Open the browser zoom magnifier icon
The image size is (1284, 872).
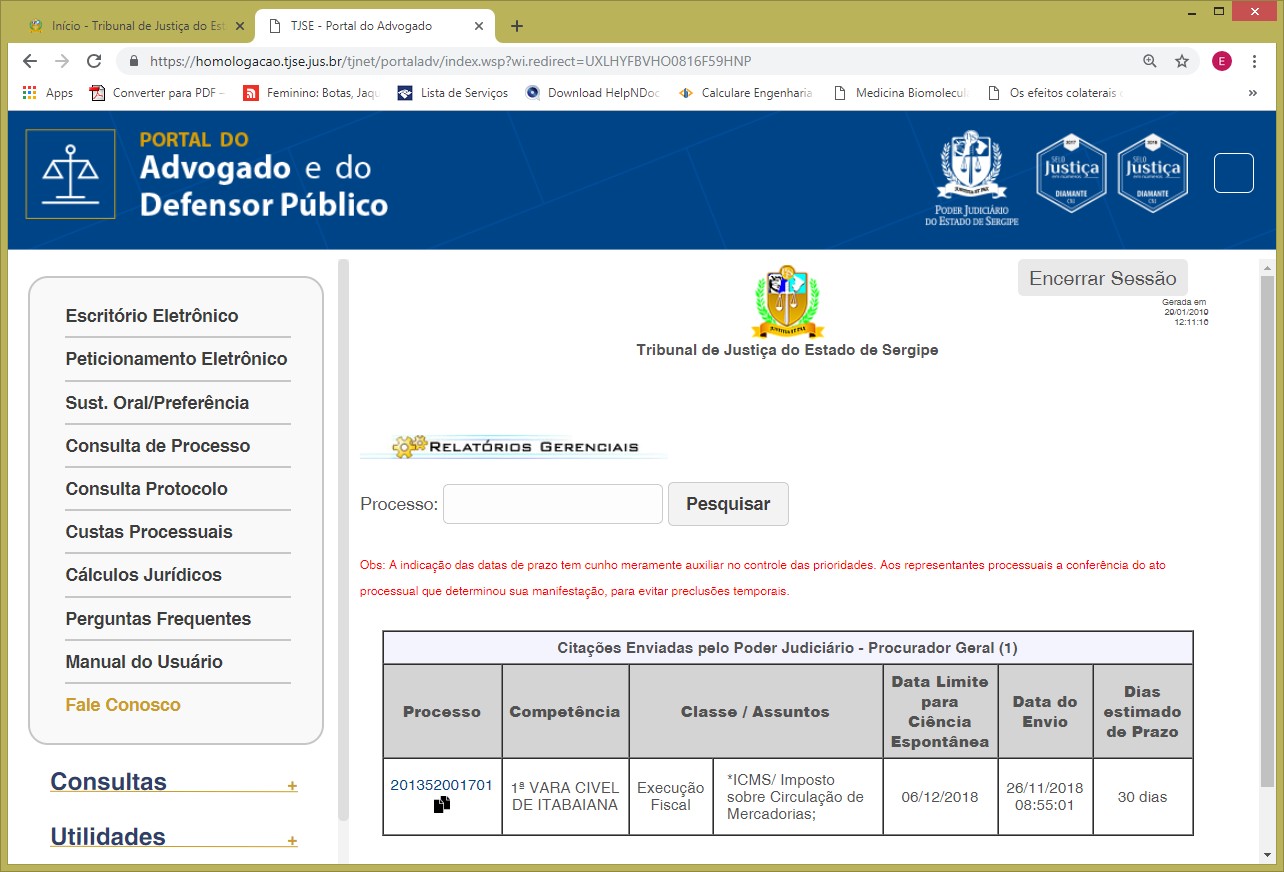1150,61
